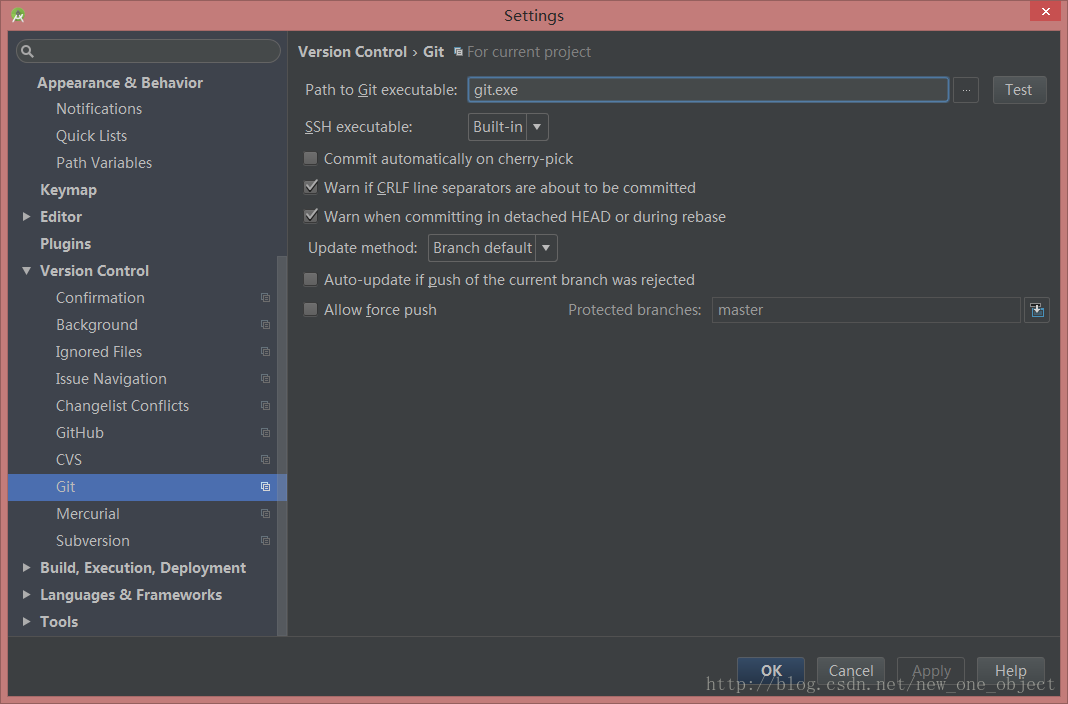
Task: Click the Apply button
Action: [931, 671]
